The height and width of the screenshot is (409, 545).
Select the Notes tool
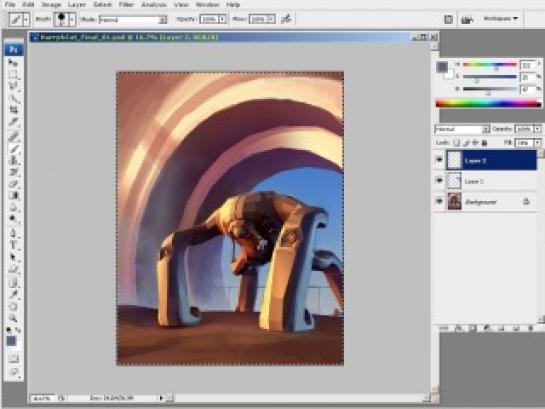13,283
